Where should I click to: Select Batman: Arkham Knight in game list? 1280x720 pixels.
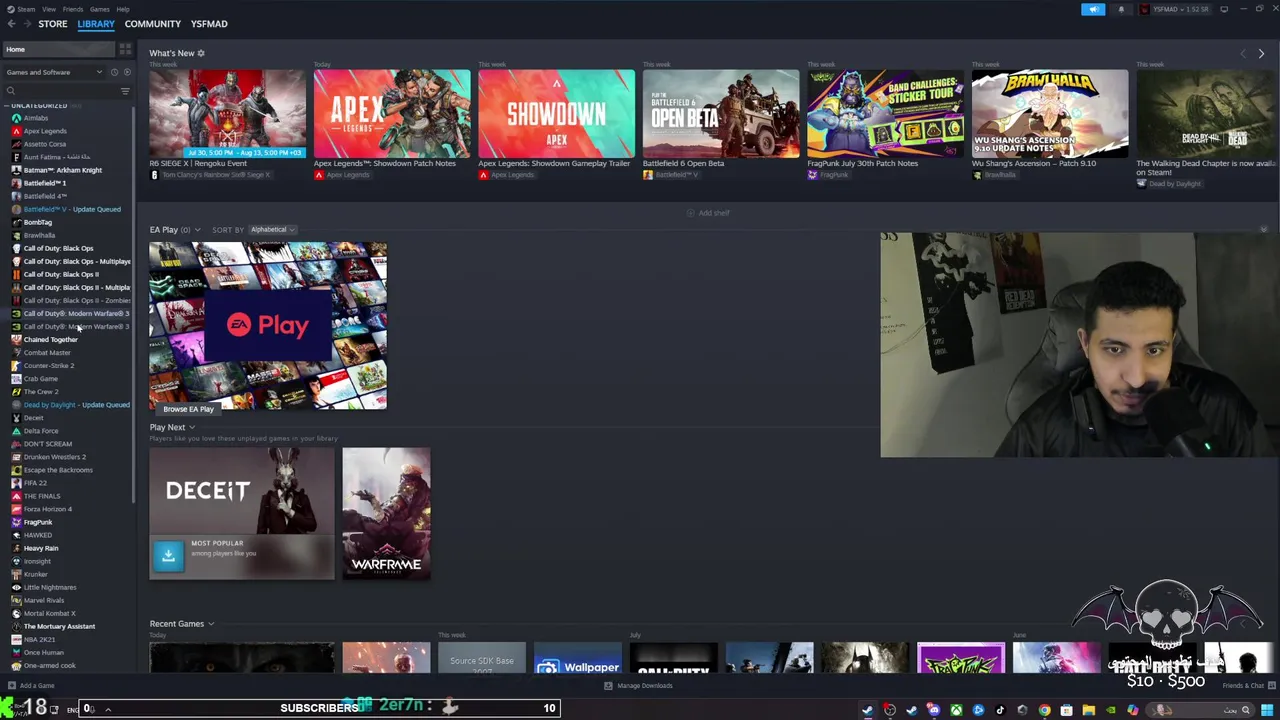point(62,170)
